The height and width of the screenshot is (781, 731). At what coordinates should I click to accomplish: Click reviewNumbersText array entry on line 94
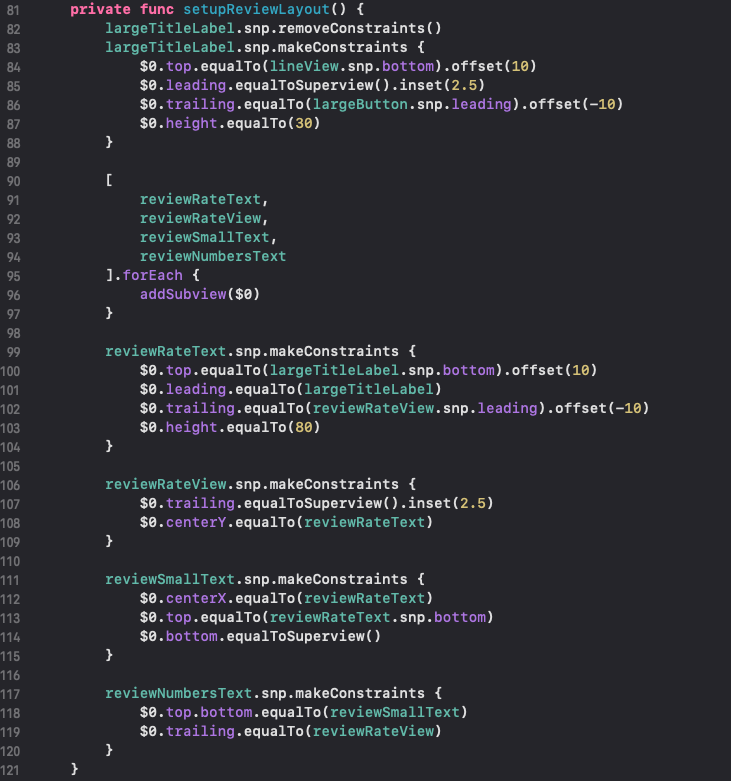(213, 256)
